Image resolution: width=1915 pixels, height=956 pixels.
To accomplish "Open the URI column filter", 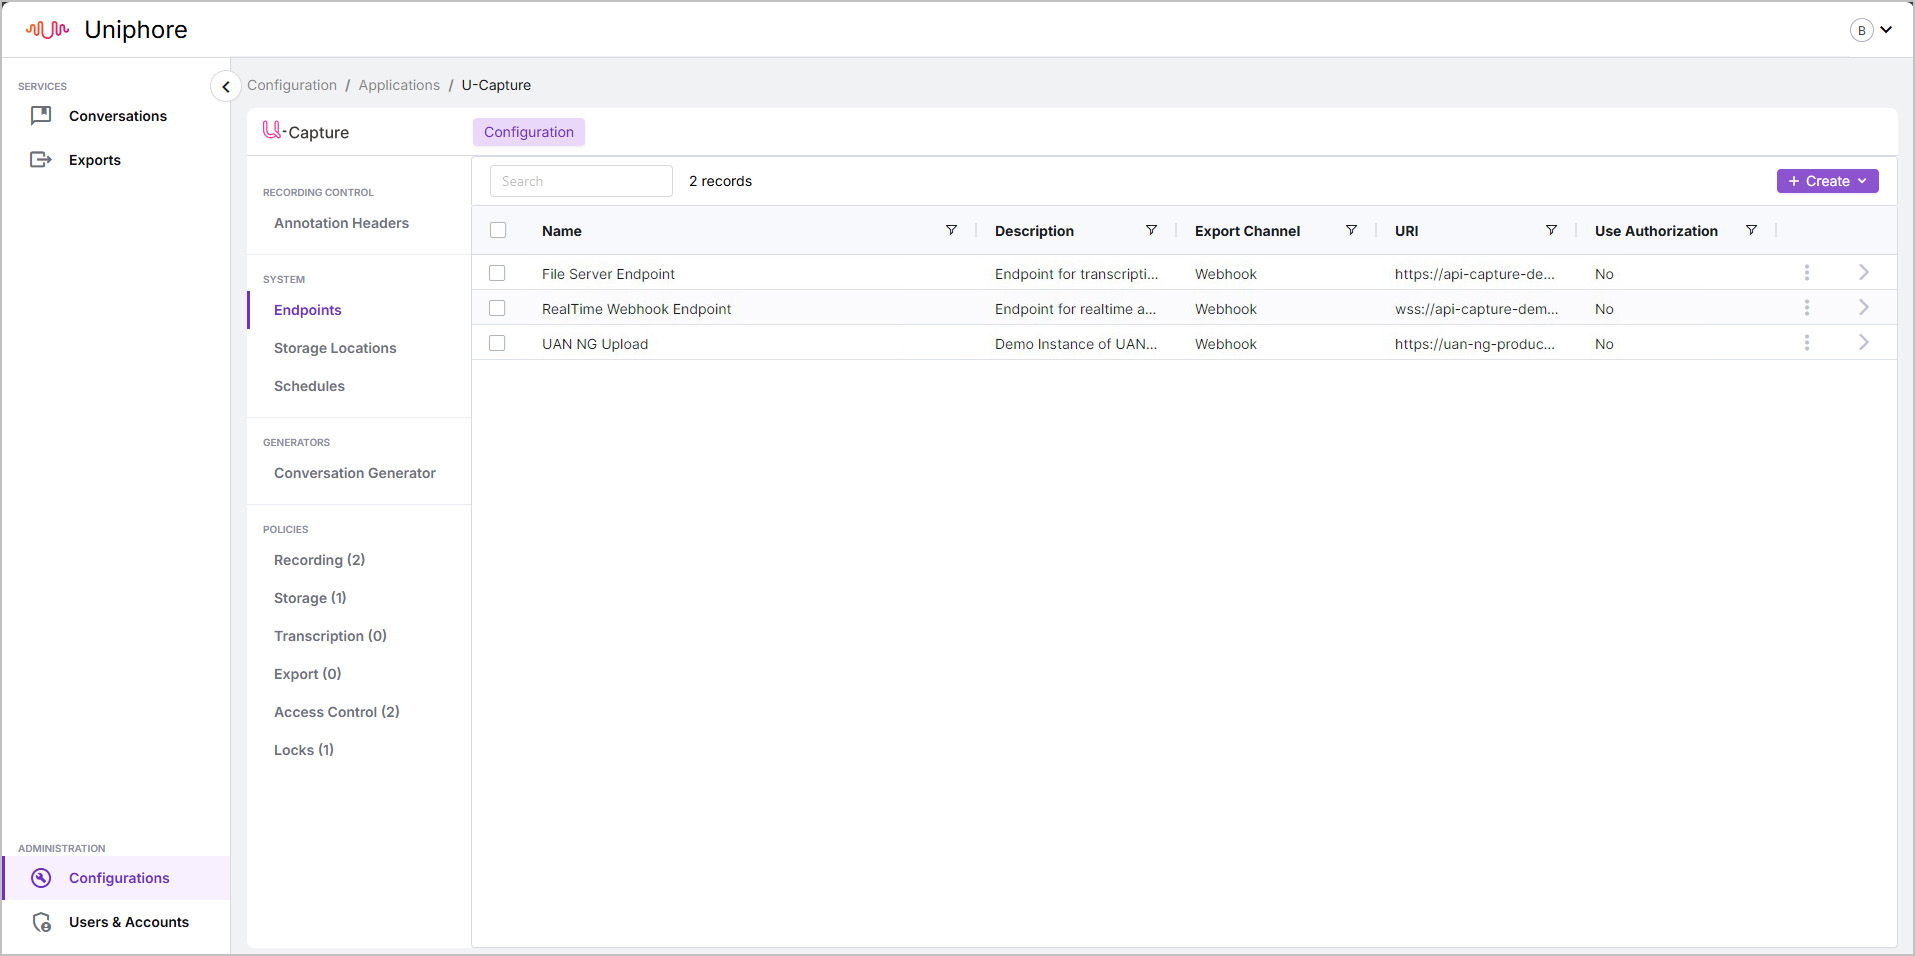I will [x=1551, y=230].
